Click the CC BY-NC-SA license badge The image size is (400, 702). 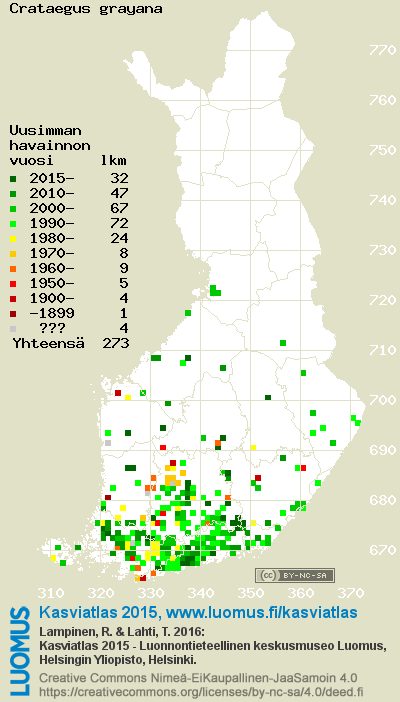295,575
